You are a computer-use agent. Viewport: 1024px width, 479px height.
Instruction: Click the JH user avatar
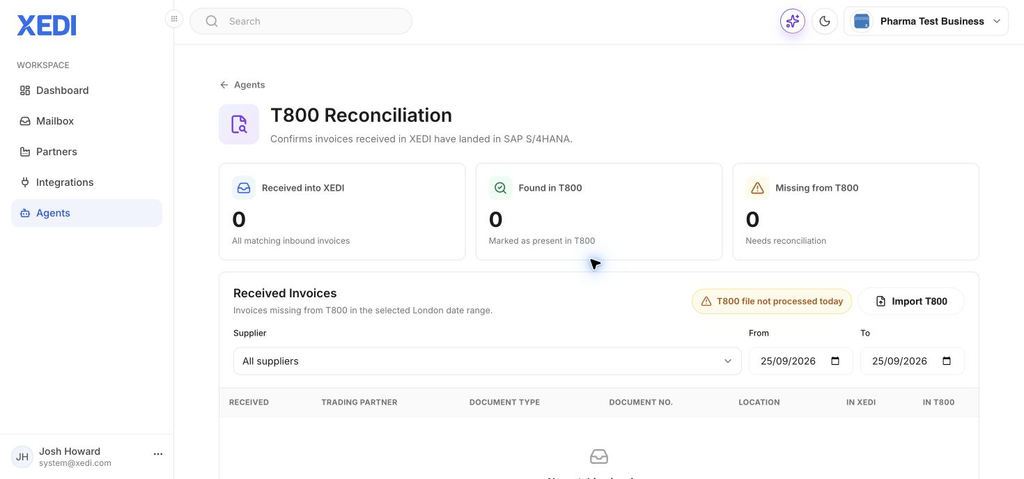(22, 457)
